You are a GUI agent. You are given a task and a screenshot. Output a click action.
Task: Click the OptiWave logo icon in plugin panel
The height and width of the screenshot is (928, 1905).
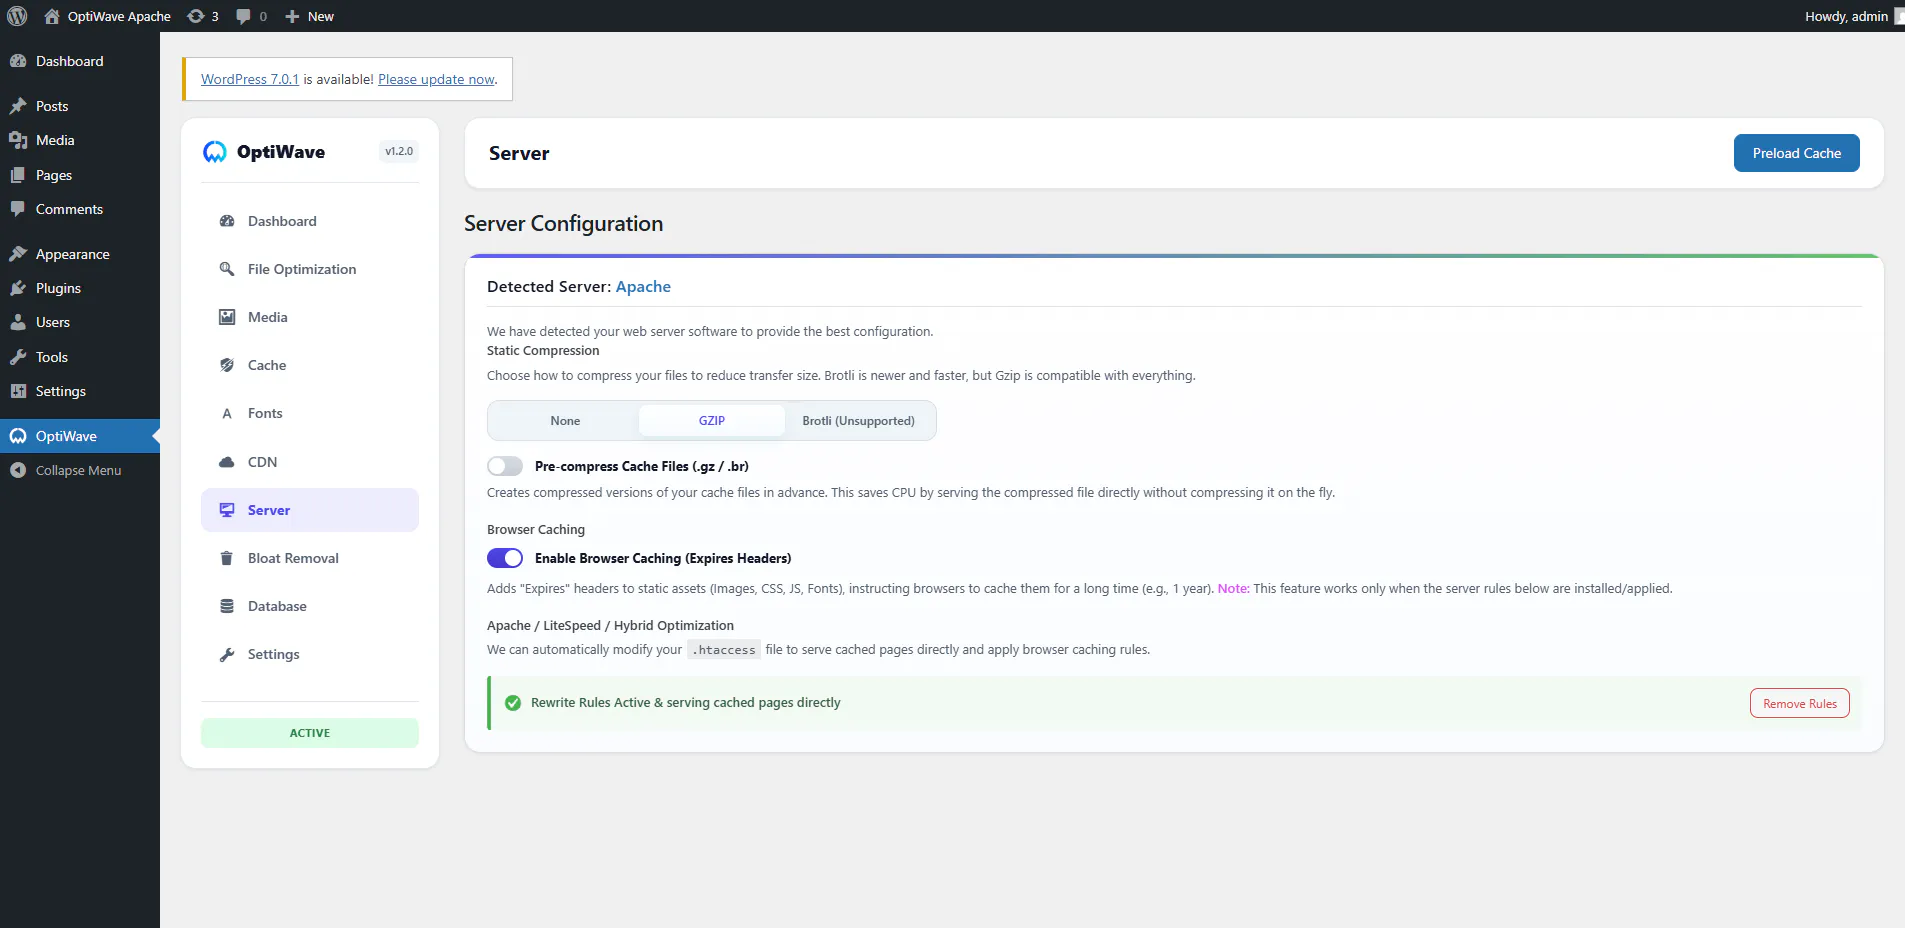(x=215, y=152)
